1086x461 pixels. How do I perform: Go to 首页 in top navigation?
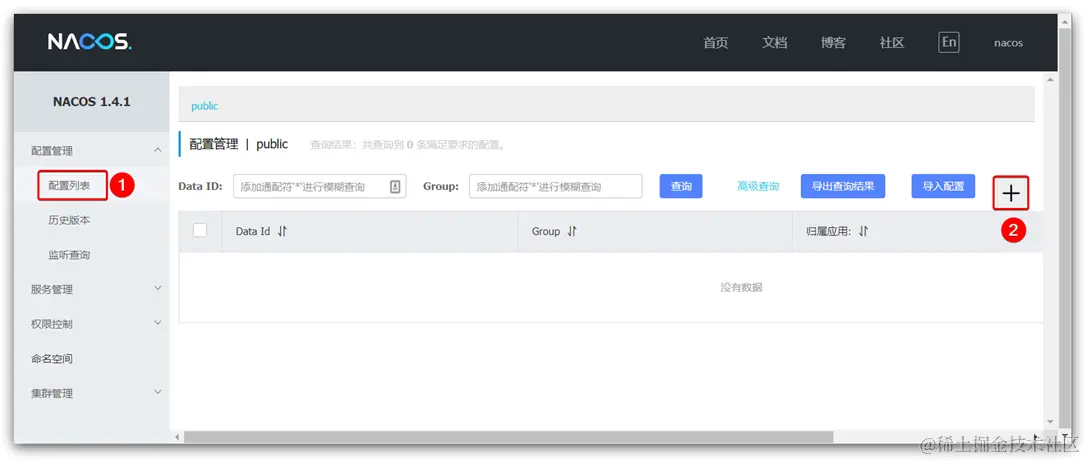pos(715,43)
